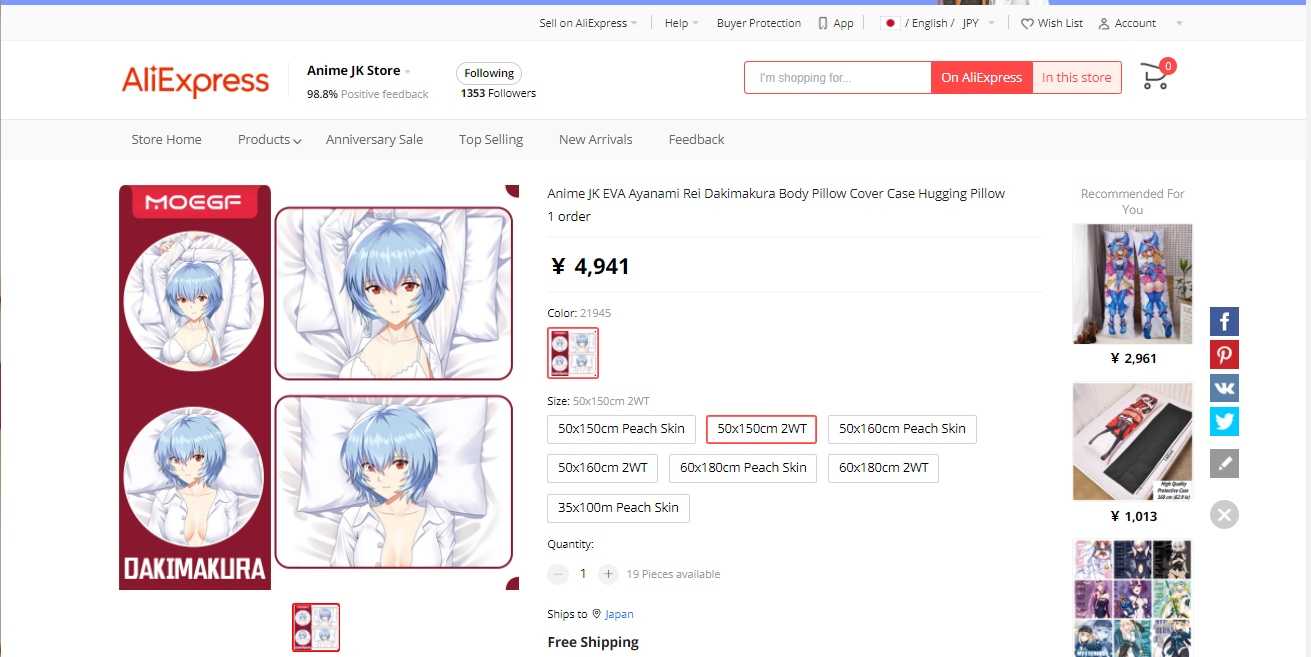Choose color swatch 21945
Screen dimensions: 1311x657
(573, 353)
